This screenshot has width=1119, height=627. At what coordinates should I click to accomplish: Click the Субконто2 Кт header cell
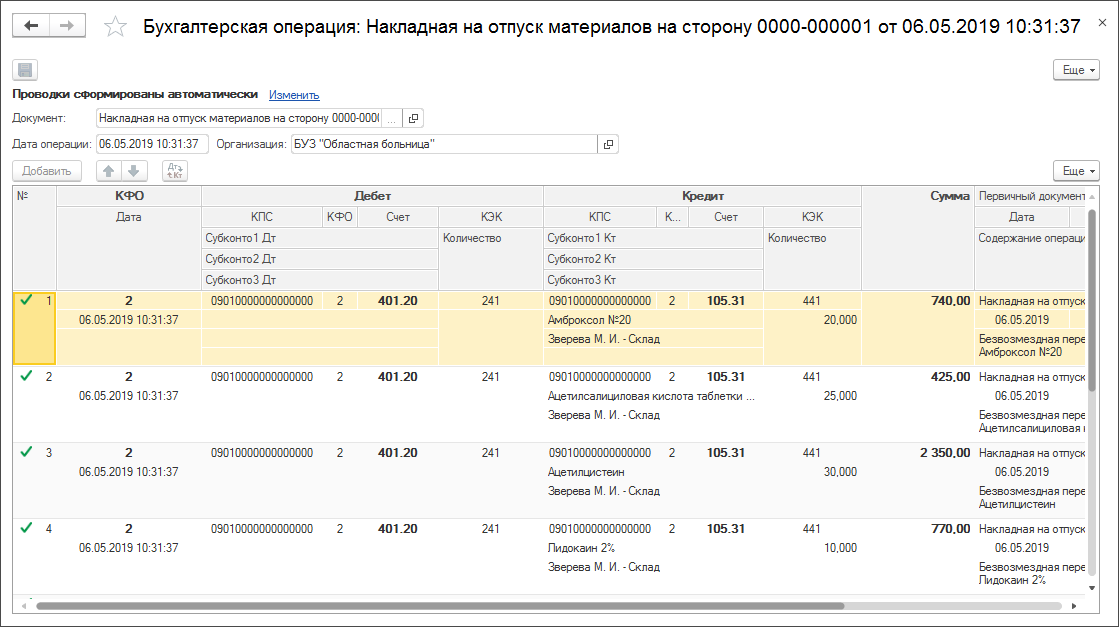click(654, 259)
